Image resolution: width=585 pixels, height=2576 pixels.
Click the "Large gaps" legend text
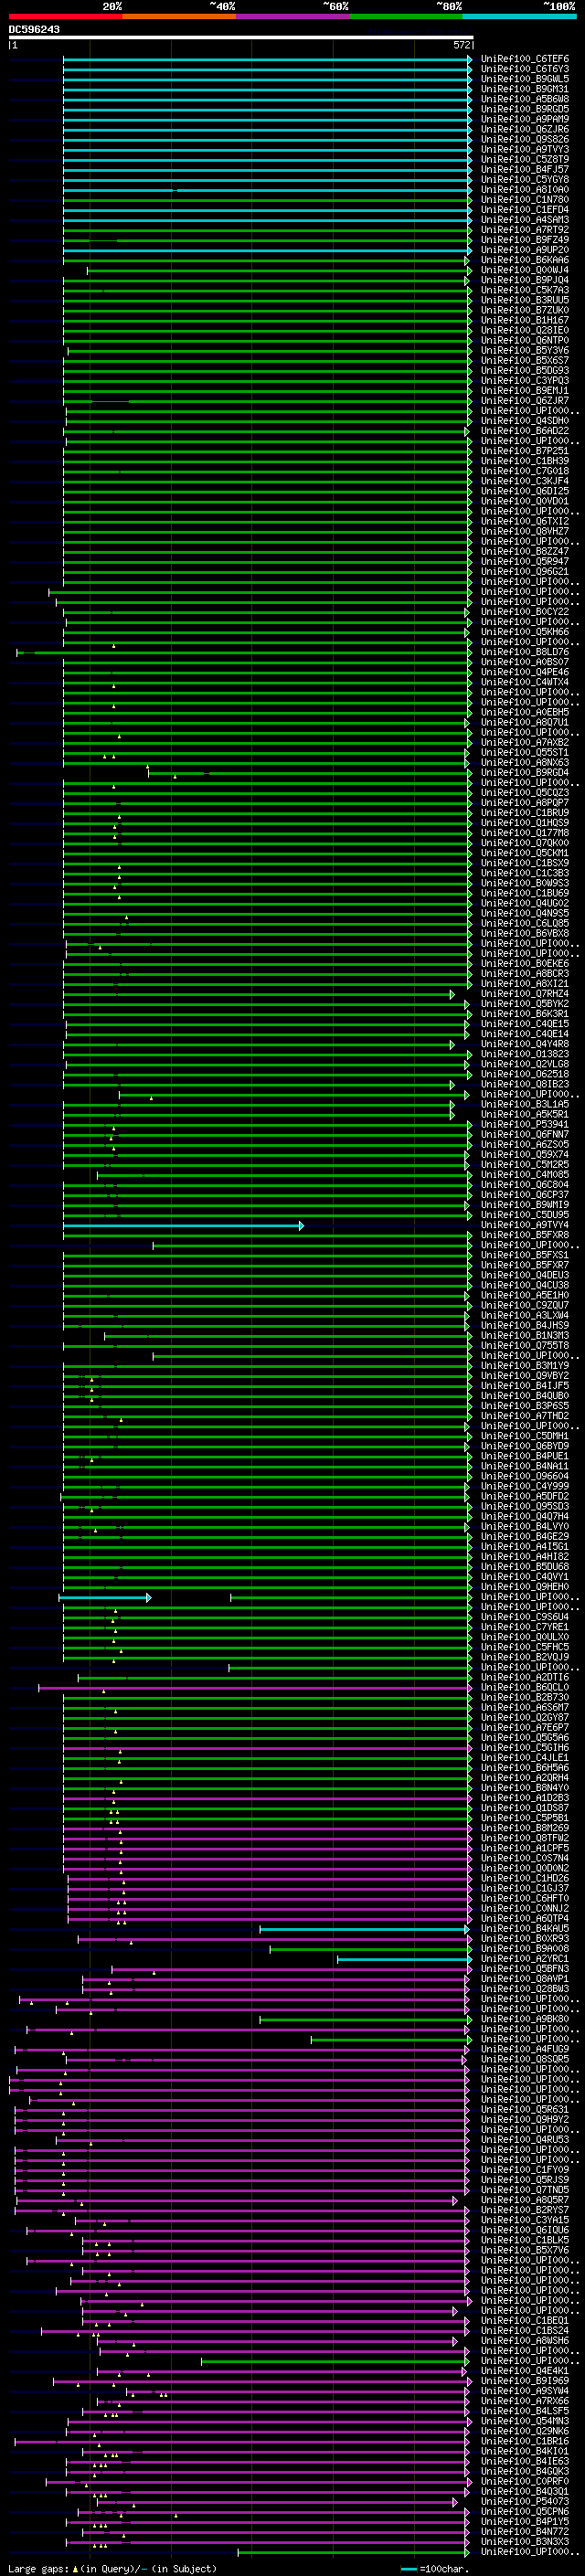tap(39, 2569)
